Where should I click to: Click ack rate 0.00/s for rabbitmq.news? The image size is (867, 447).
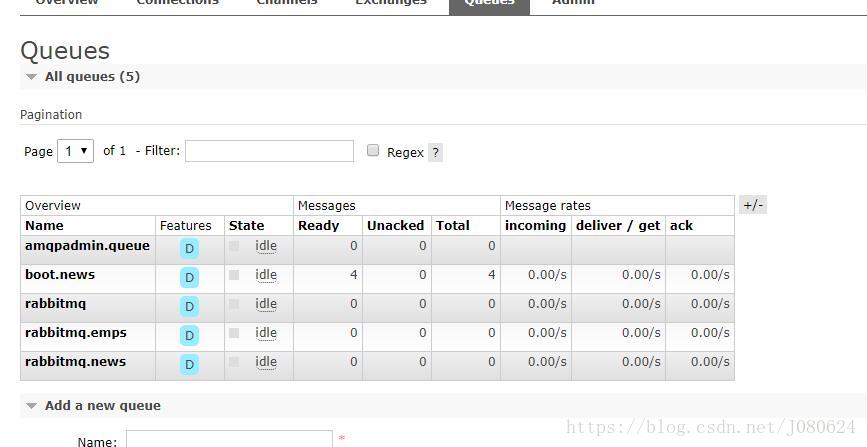pyautogui.click(x=710, y=361)
